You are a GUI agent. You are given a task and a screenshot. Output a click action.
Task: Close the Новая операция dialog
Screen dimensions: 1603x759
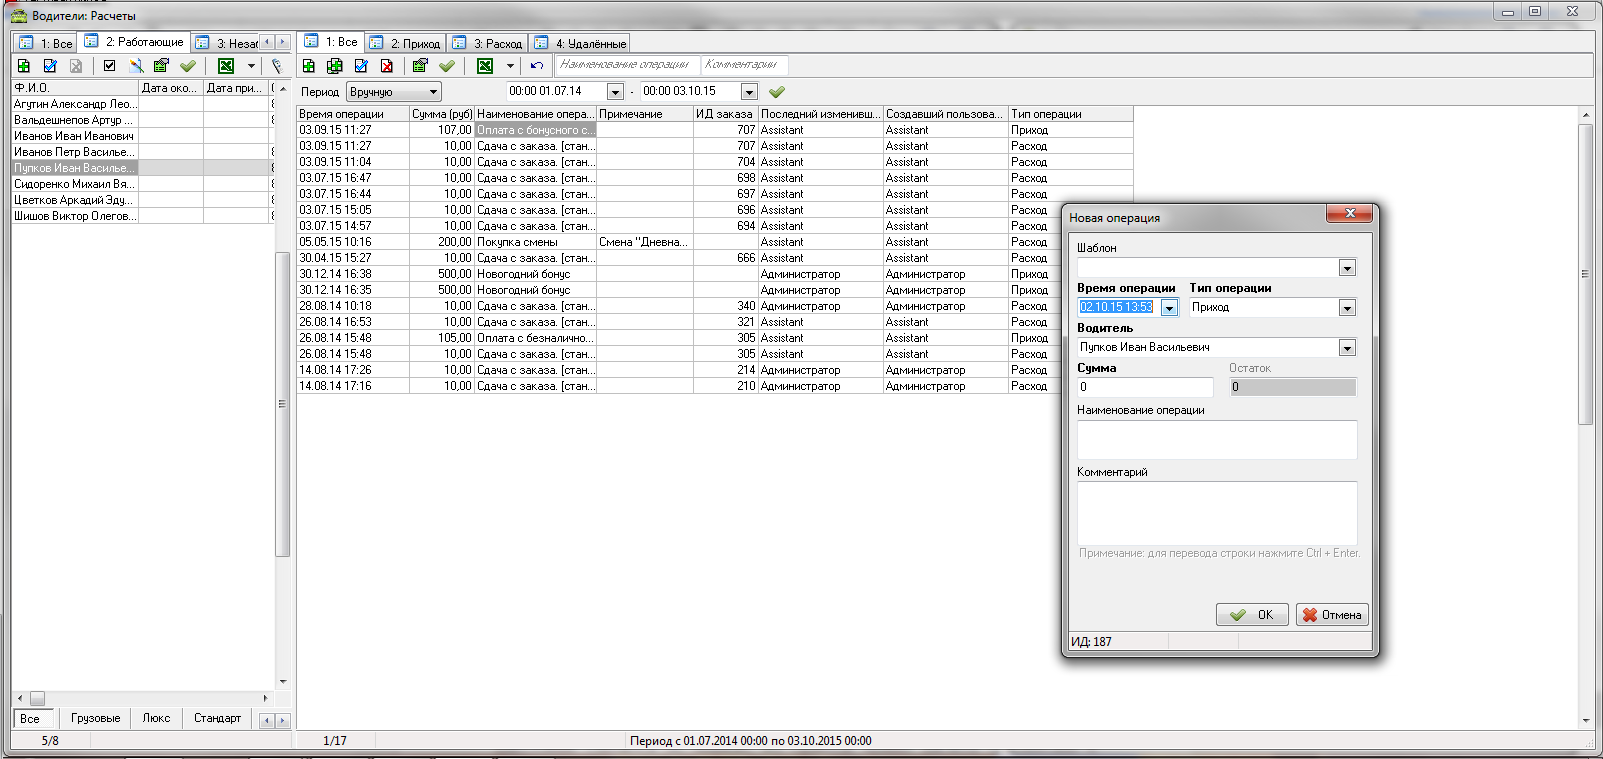pos(1349,213)
